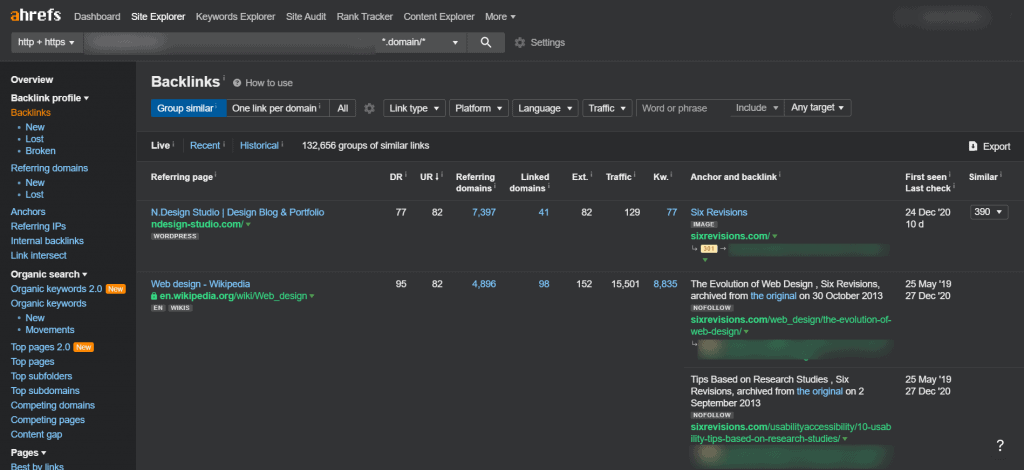This screenshot has width=1024, height=470.
Task: Switch to the Recent tab
Action: point(205,146)
